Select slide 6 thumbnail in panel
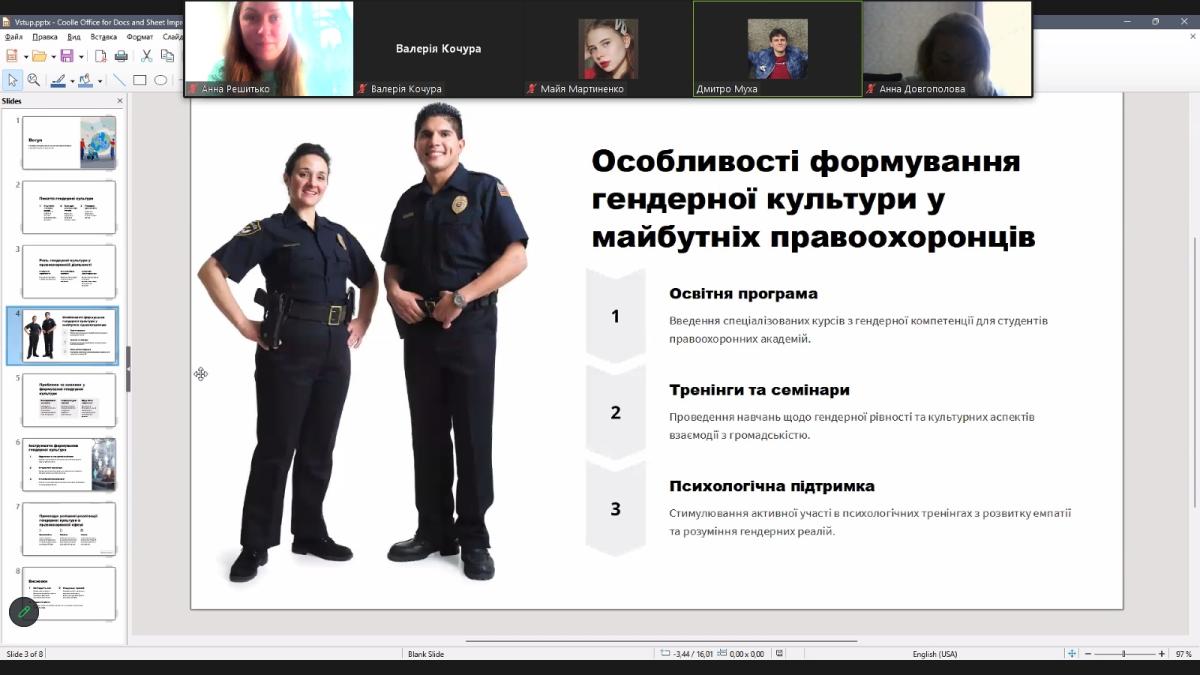This screenshot has height=675, width=1200. tap(69, 464)
